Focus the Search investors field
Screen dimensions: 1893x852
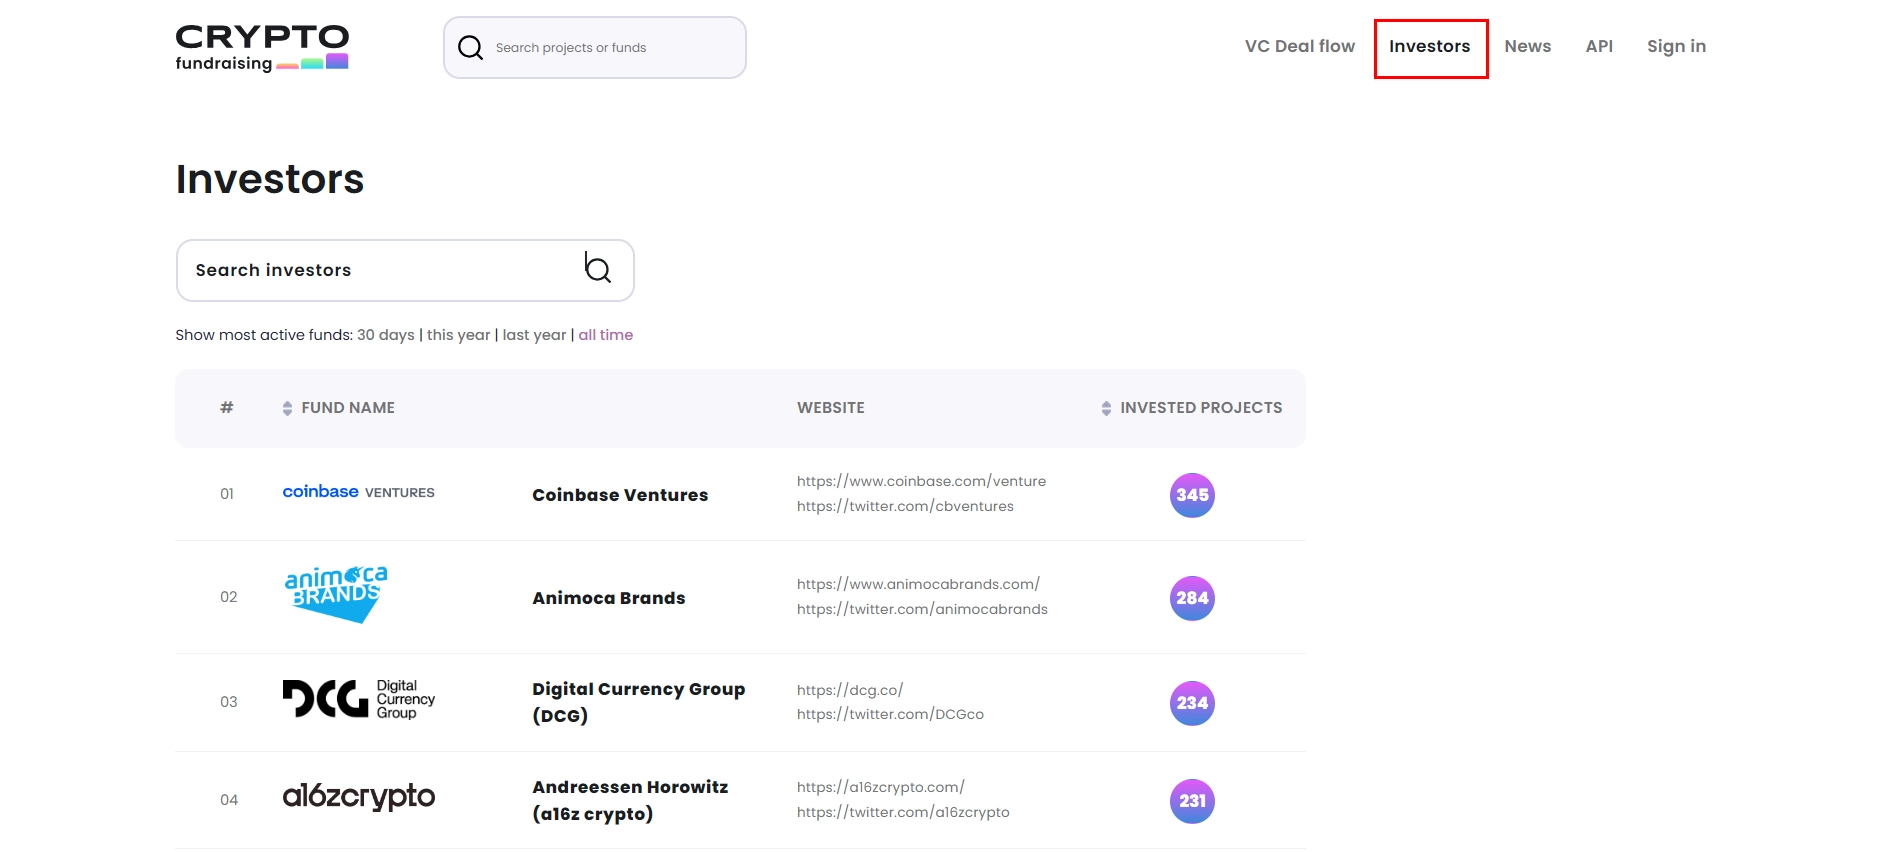coord(405,270)
